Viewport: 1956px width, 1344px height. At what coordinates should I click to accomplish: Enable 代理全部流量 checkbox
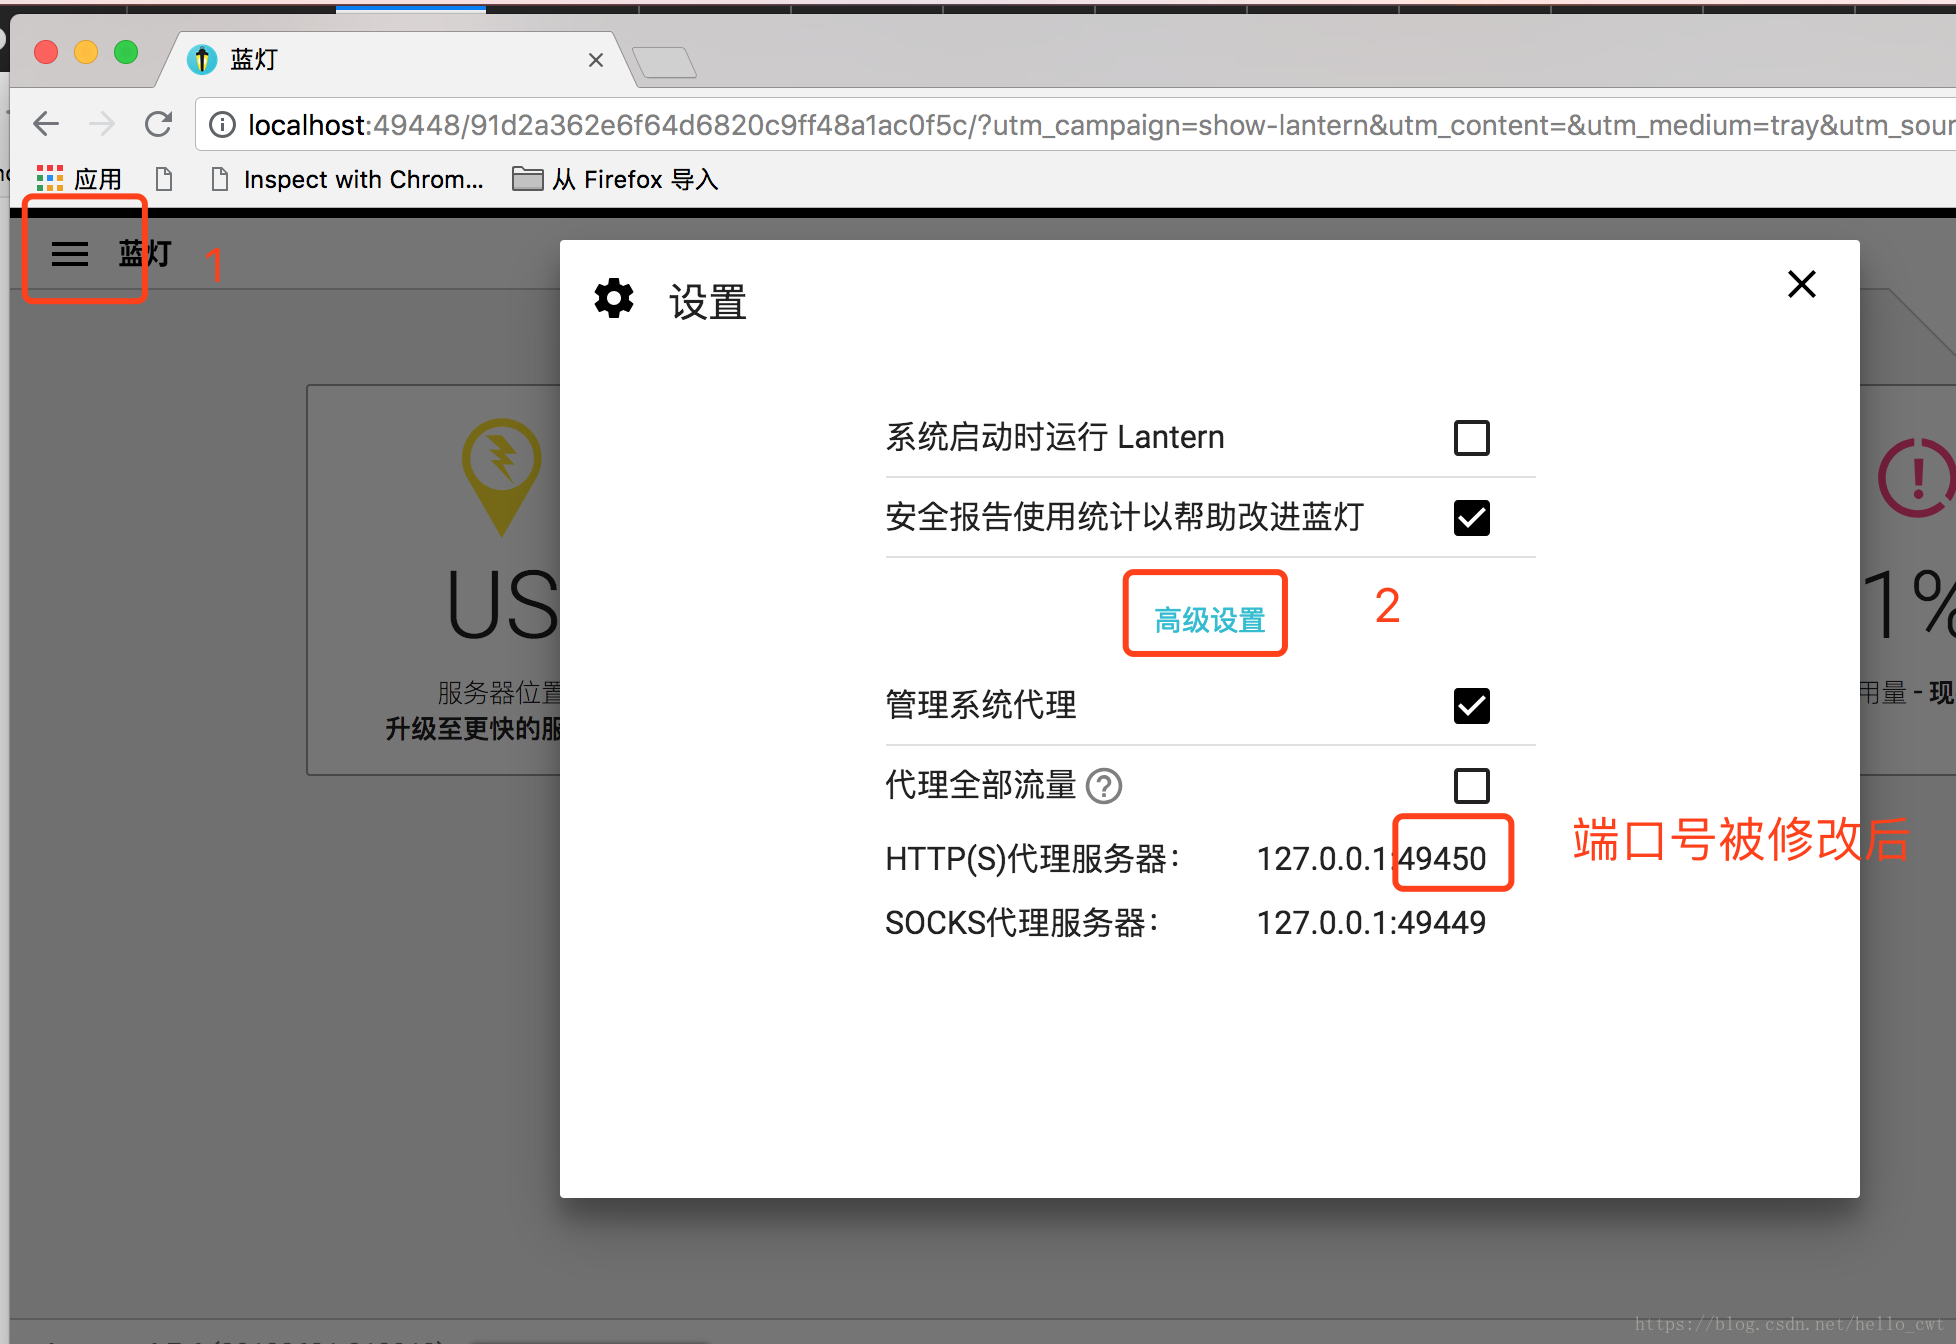tap(1472, 786)
